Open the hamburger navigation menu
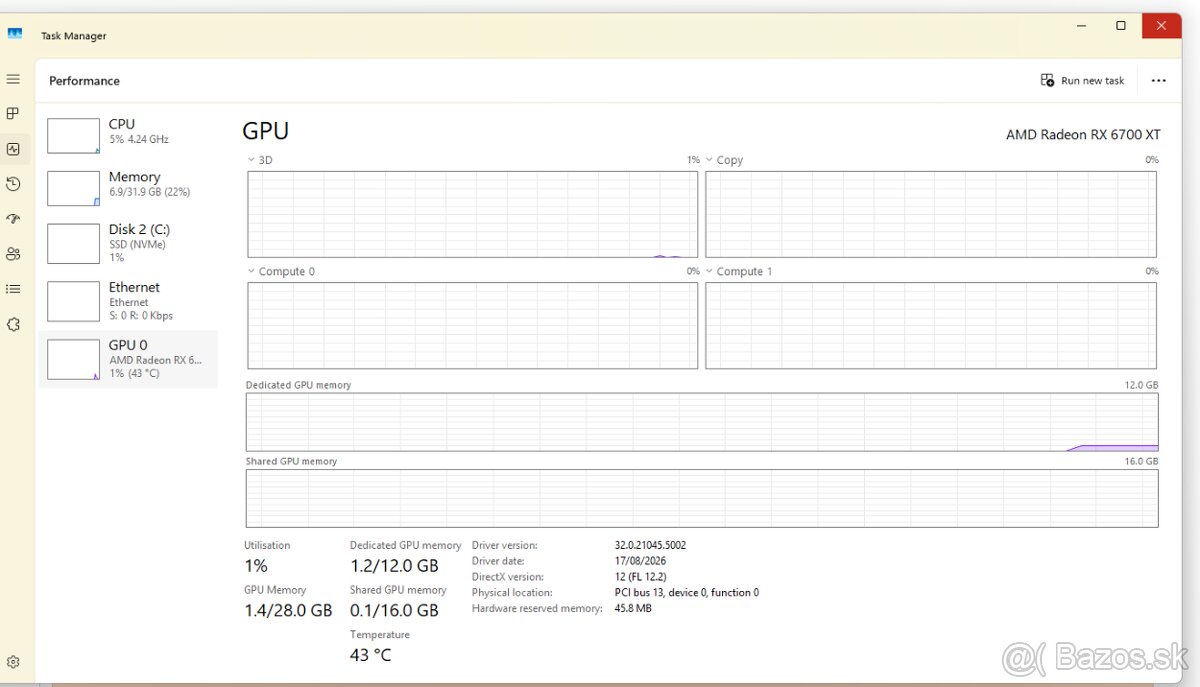 coord(13,79)
